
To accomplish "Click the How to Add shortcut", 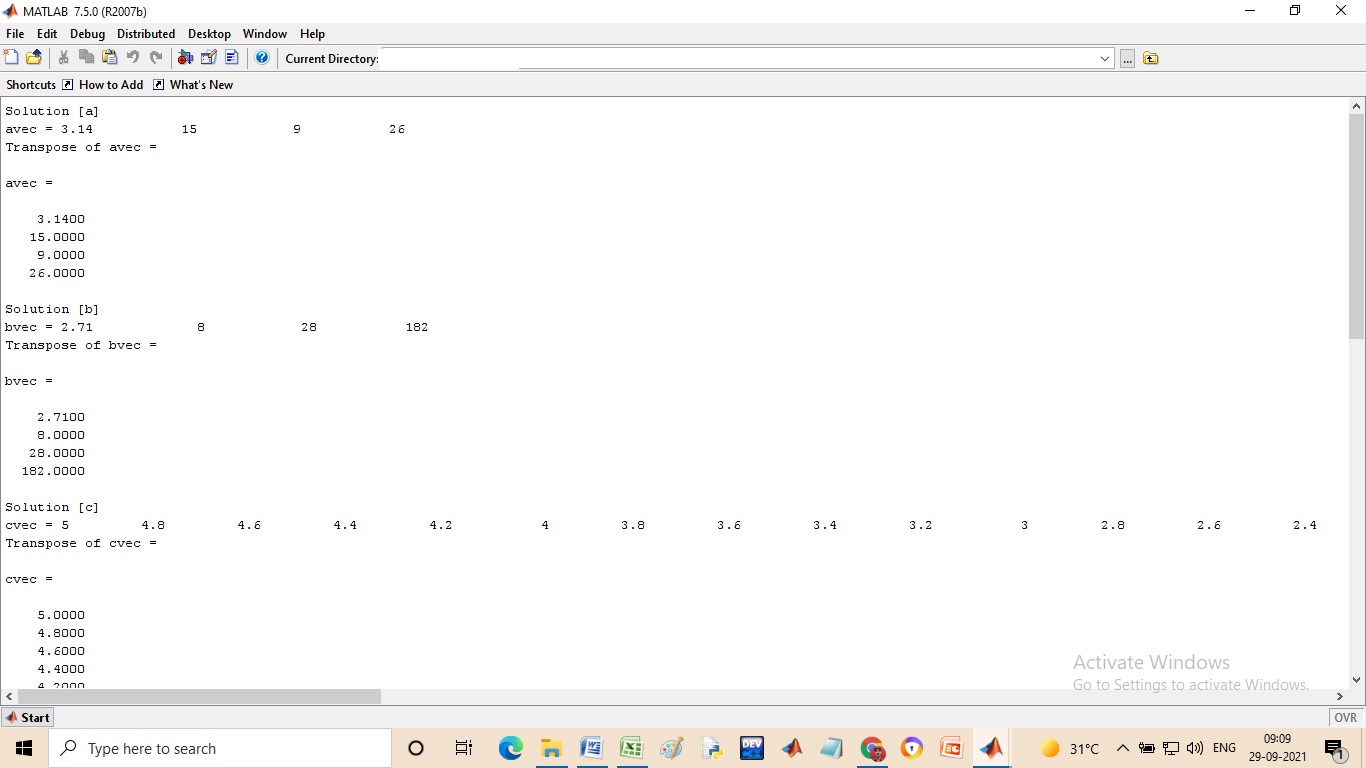I will (x=110, y=85).
